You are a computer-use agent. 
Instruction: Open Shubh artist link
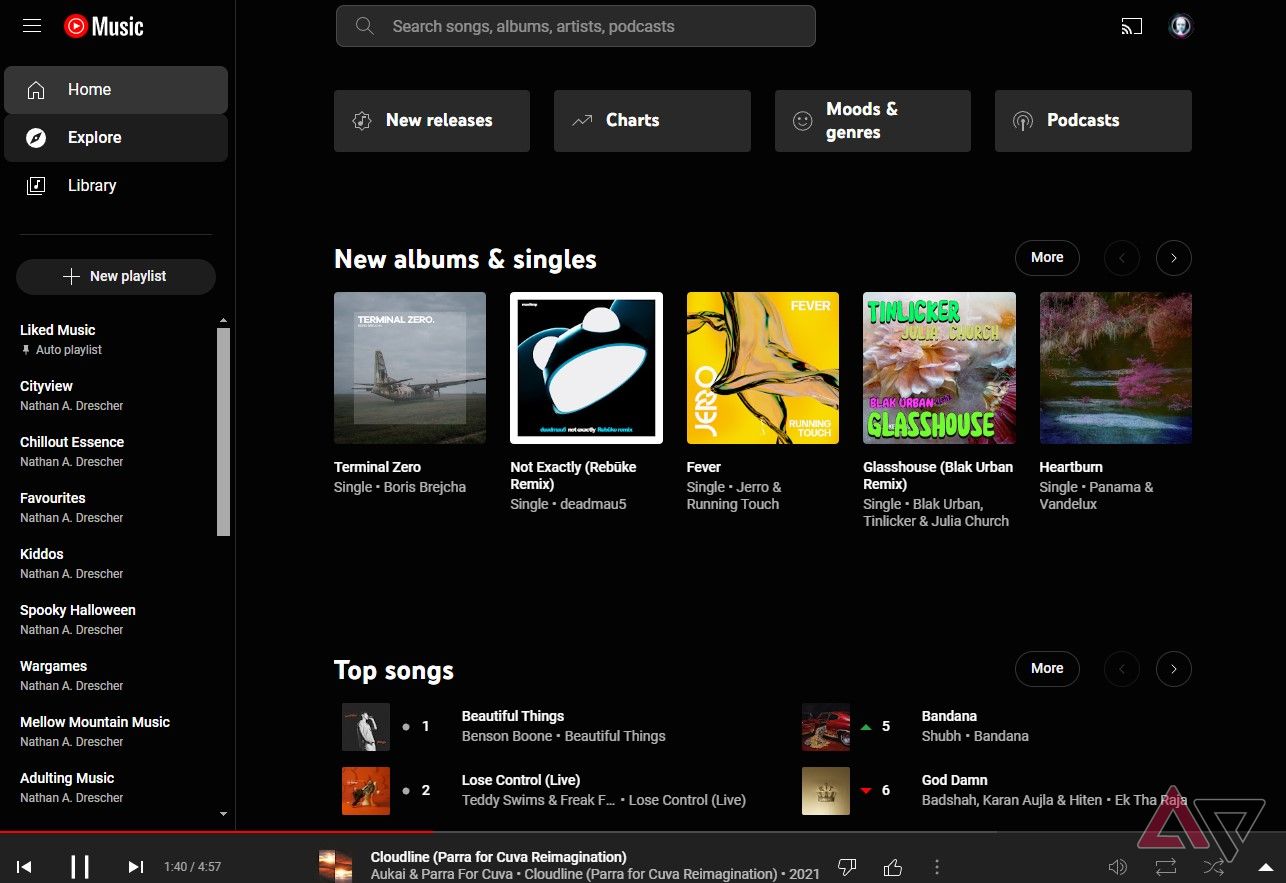click(x=941, y=737)
